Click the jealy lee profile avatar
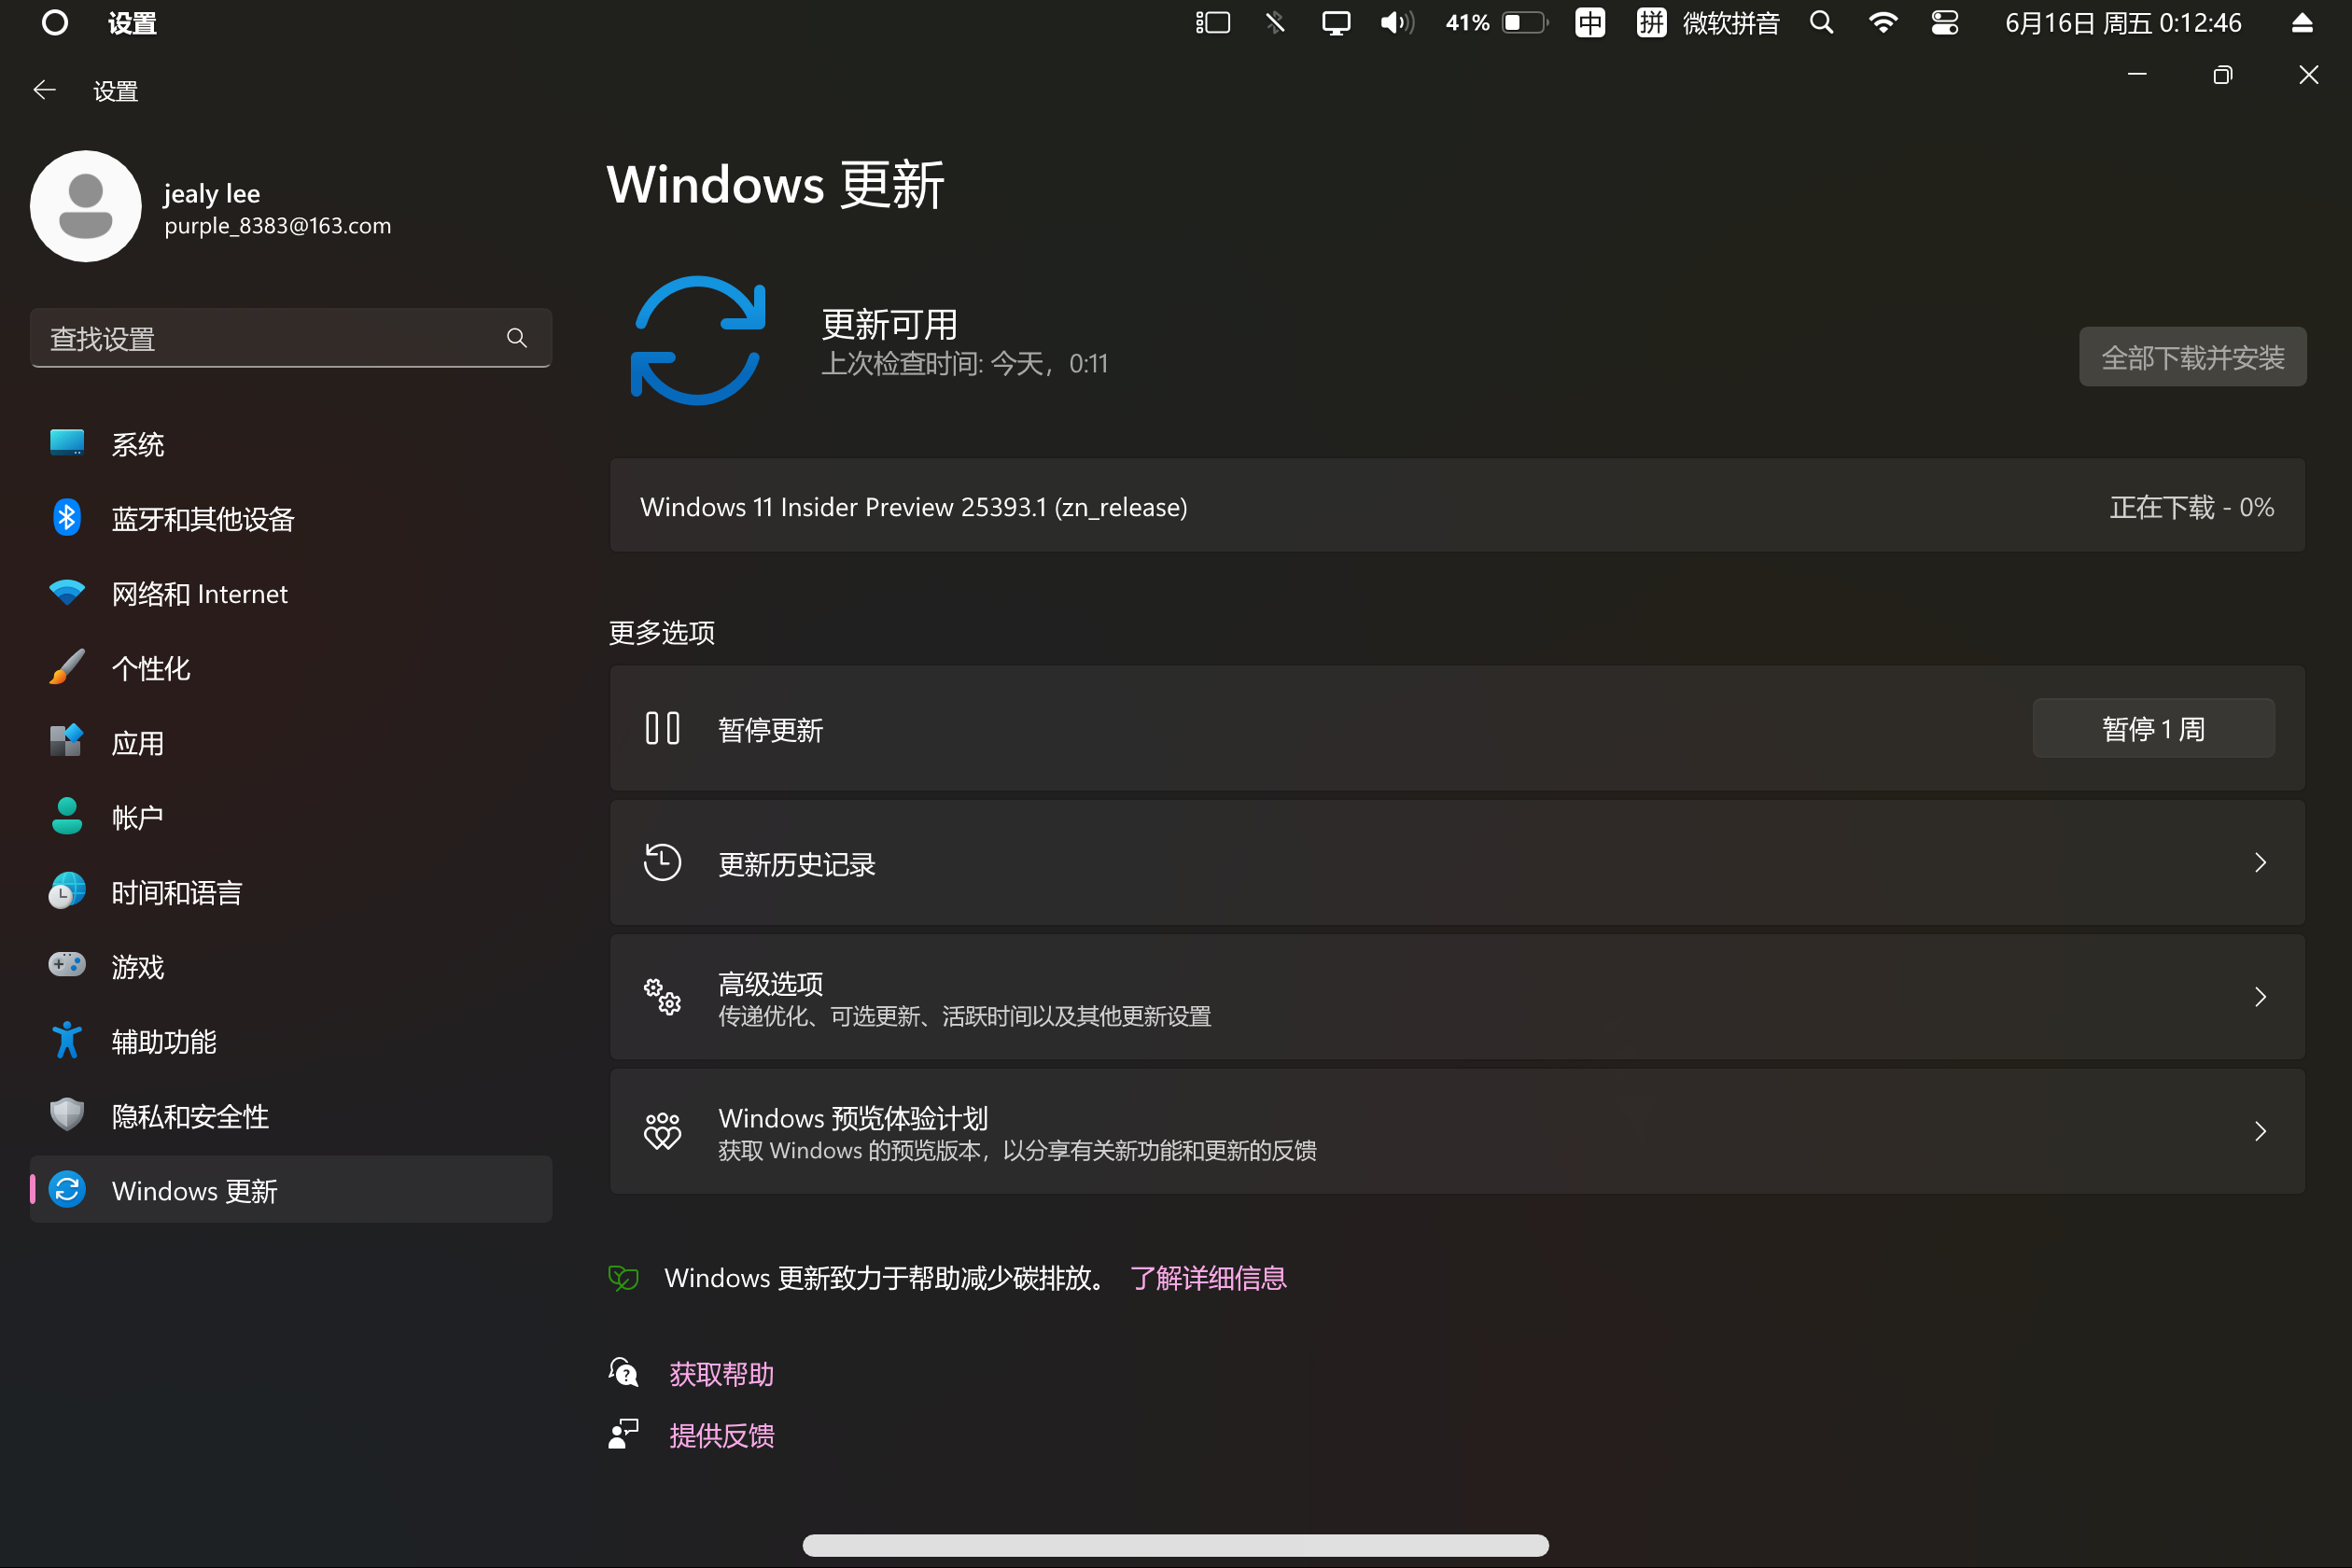 [x=86, y=206]
